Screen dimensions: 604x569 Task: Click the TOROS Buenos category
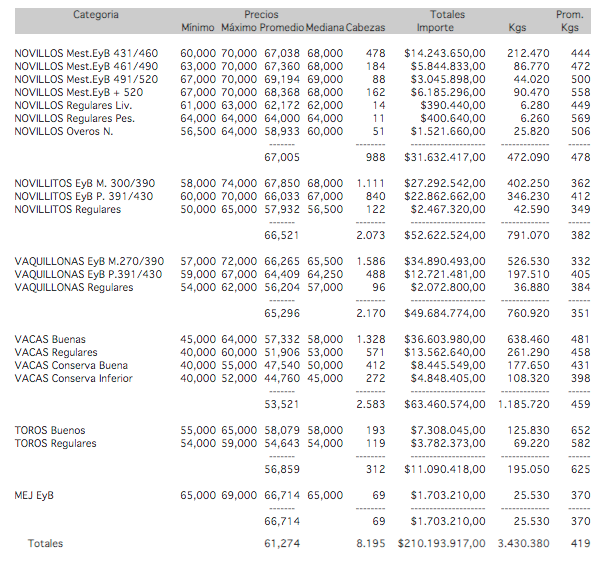tap(50, 430)
